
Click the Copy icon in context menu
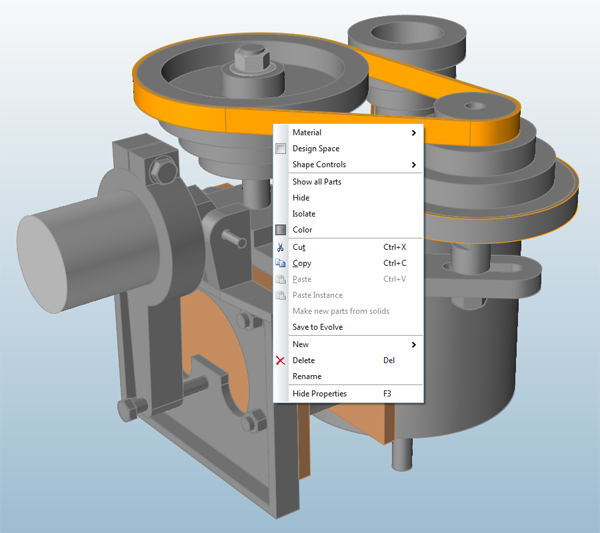281,263
